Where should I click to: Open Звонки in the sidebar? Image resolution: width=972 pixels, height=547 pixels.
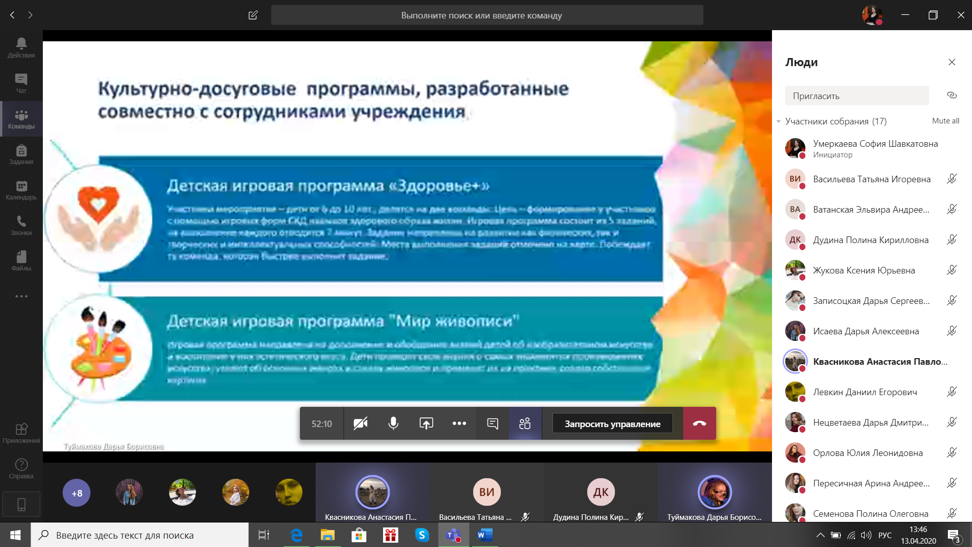tap(21, 225)
